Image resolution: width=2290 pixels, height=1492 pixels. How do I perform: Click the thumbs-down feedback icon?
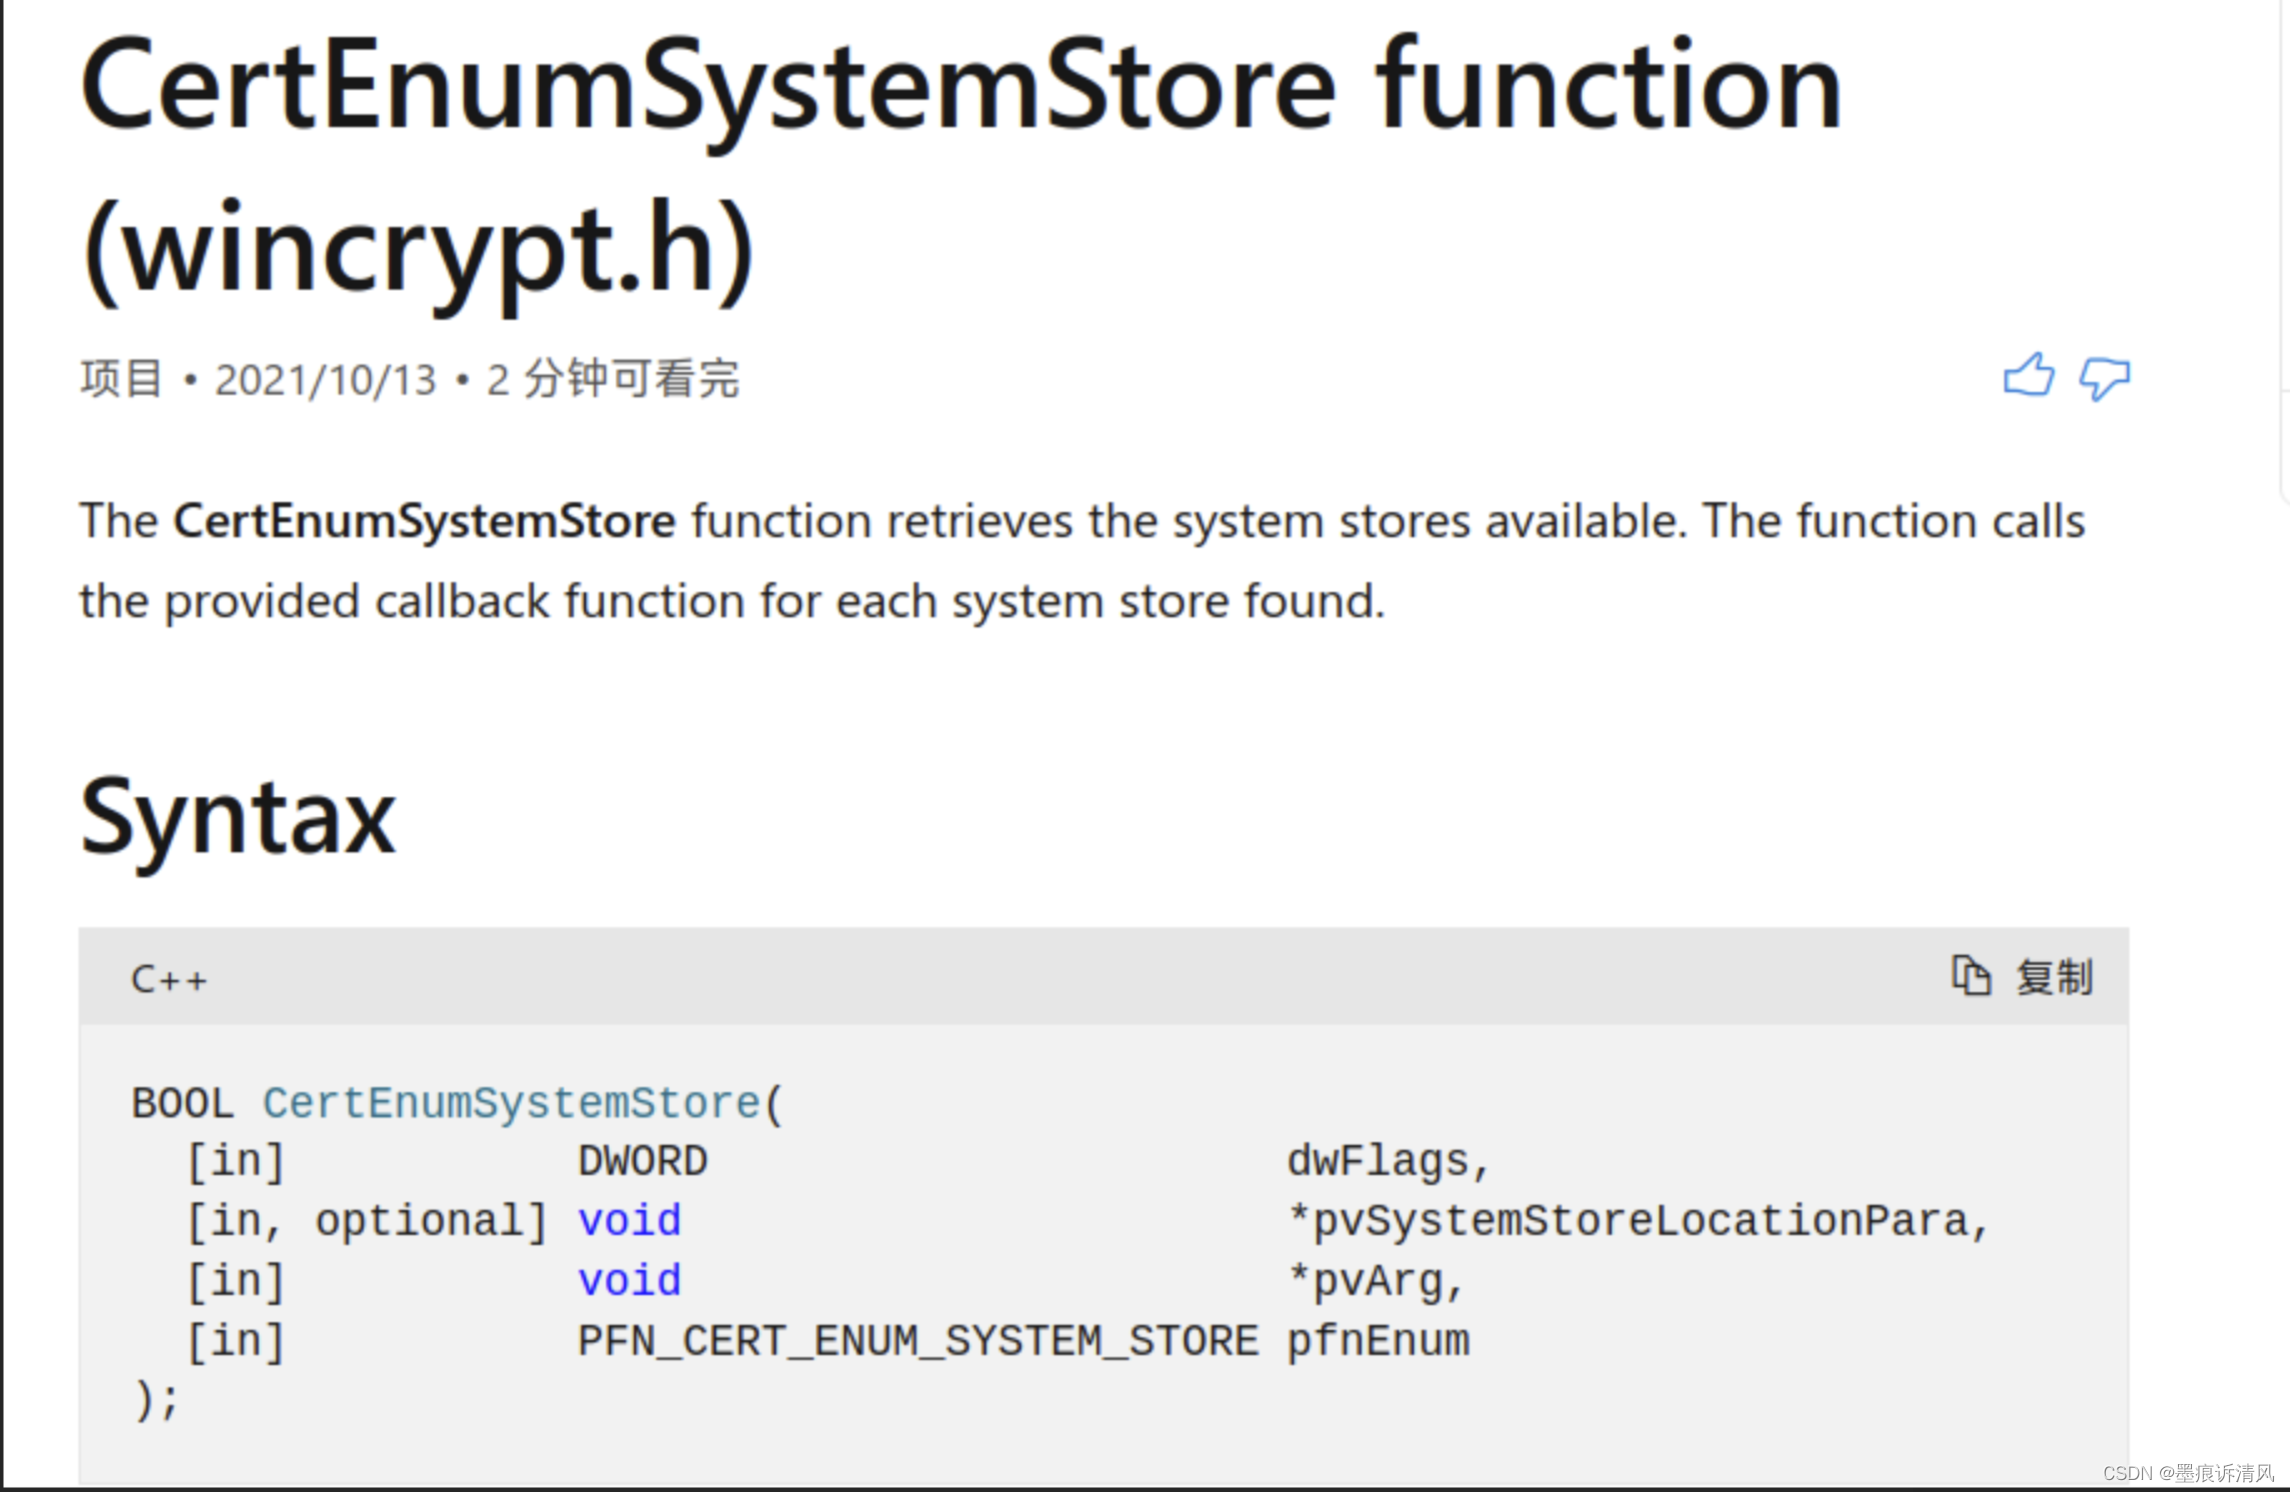coord(2103,379)
